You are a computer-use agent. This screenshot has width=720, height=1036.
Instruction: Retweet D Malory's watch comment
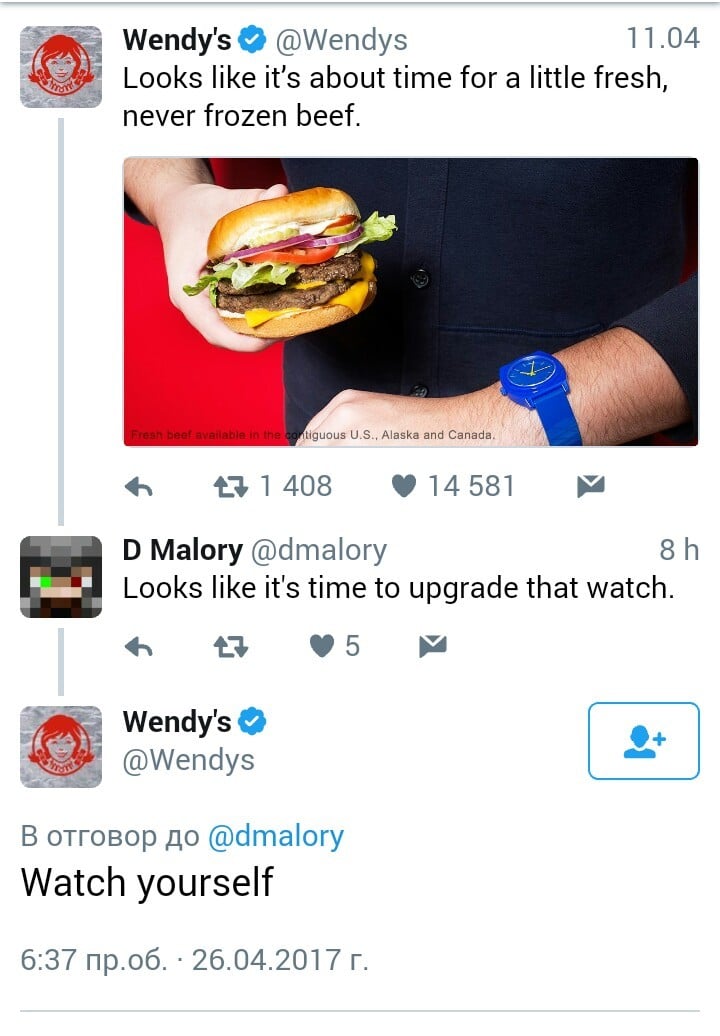[231, 647]
